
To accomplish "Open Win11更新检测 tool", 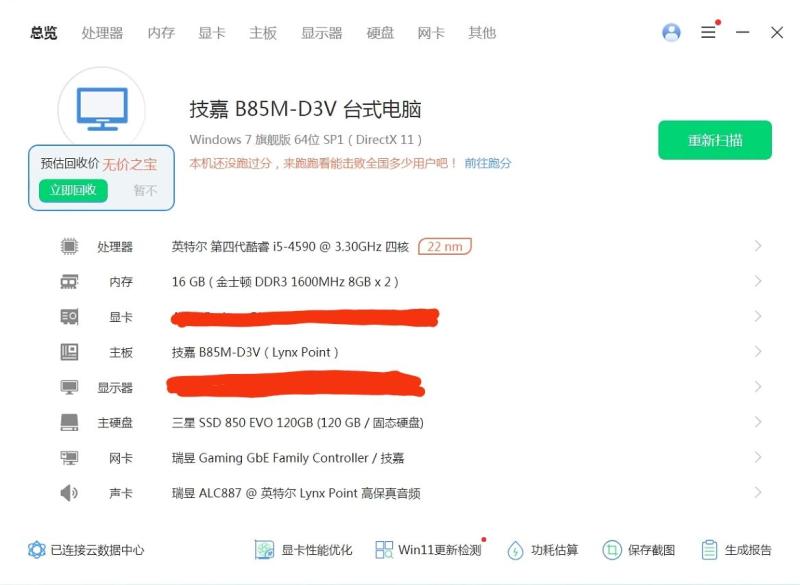I will pyautogui.click(x=428, y=550).
